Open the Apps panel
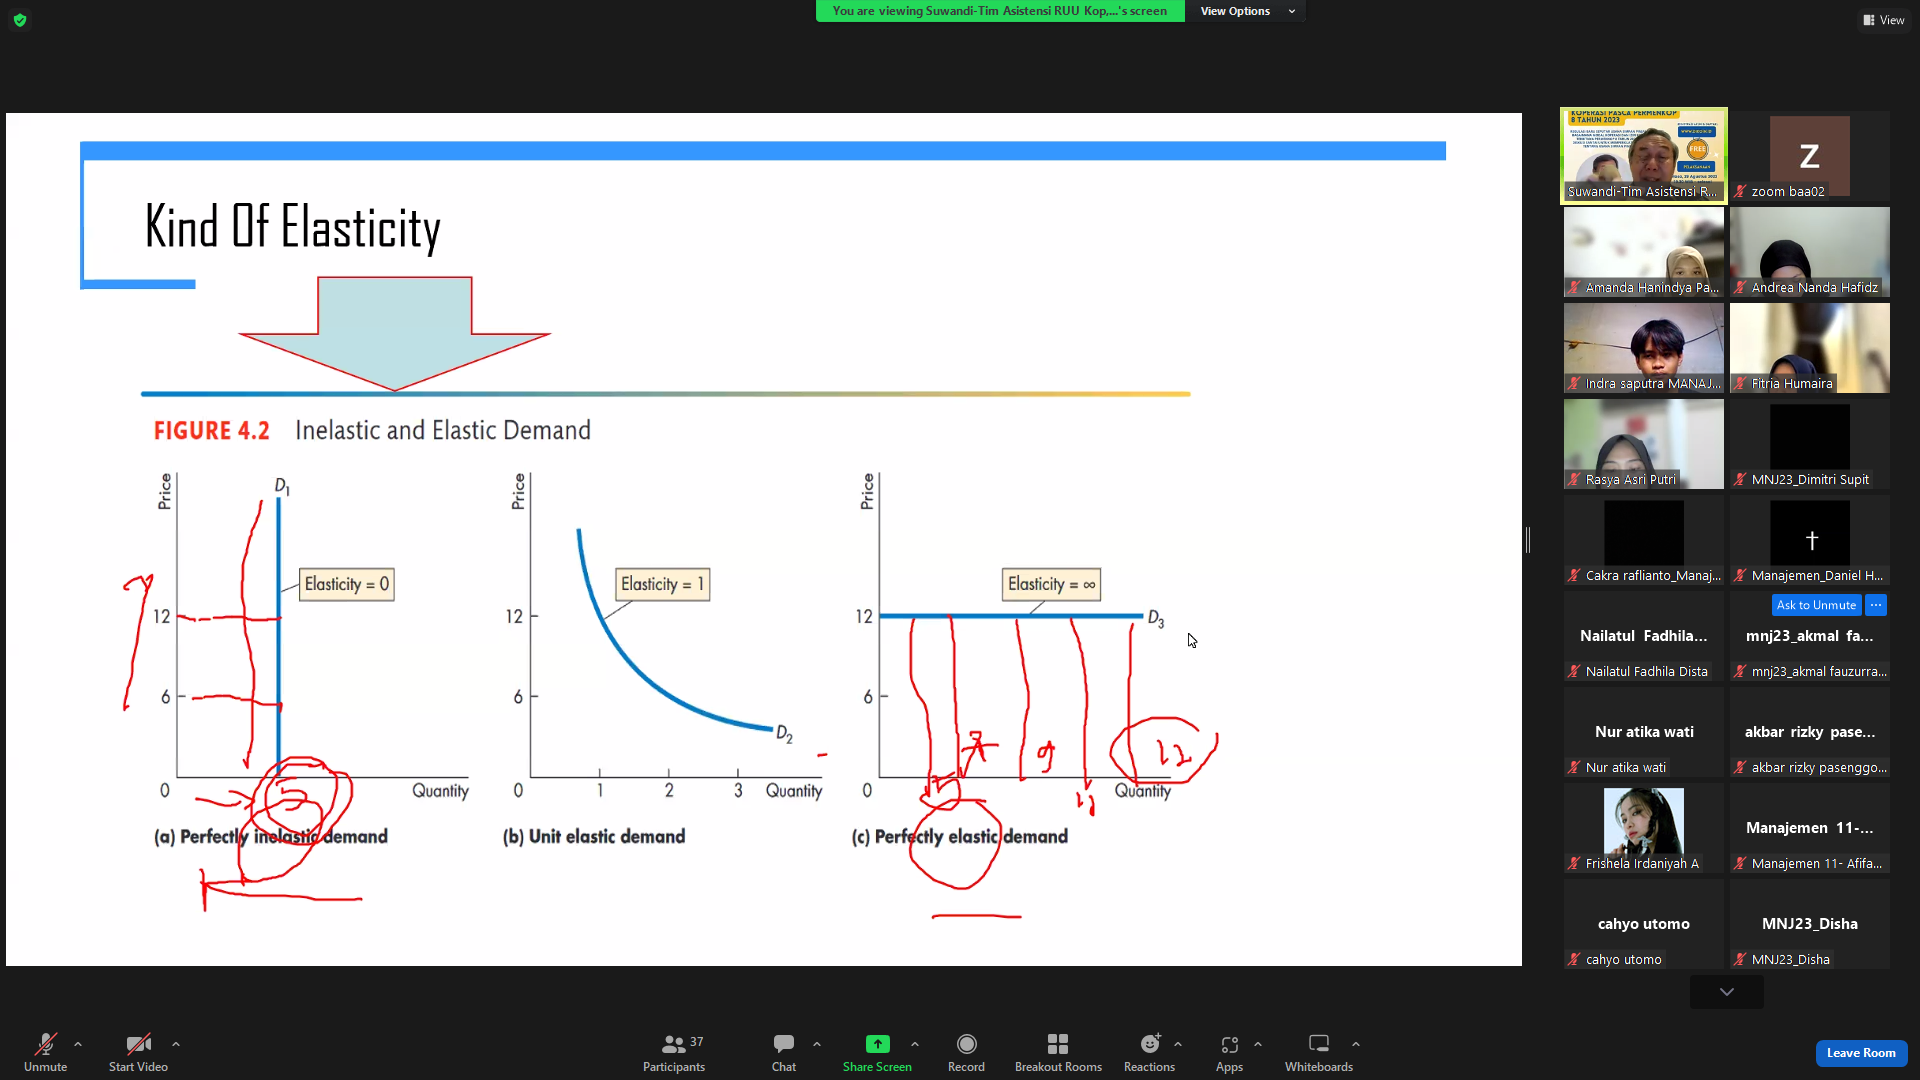1920x1080 pixels. [x=1229, y=1052]
